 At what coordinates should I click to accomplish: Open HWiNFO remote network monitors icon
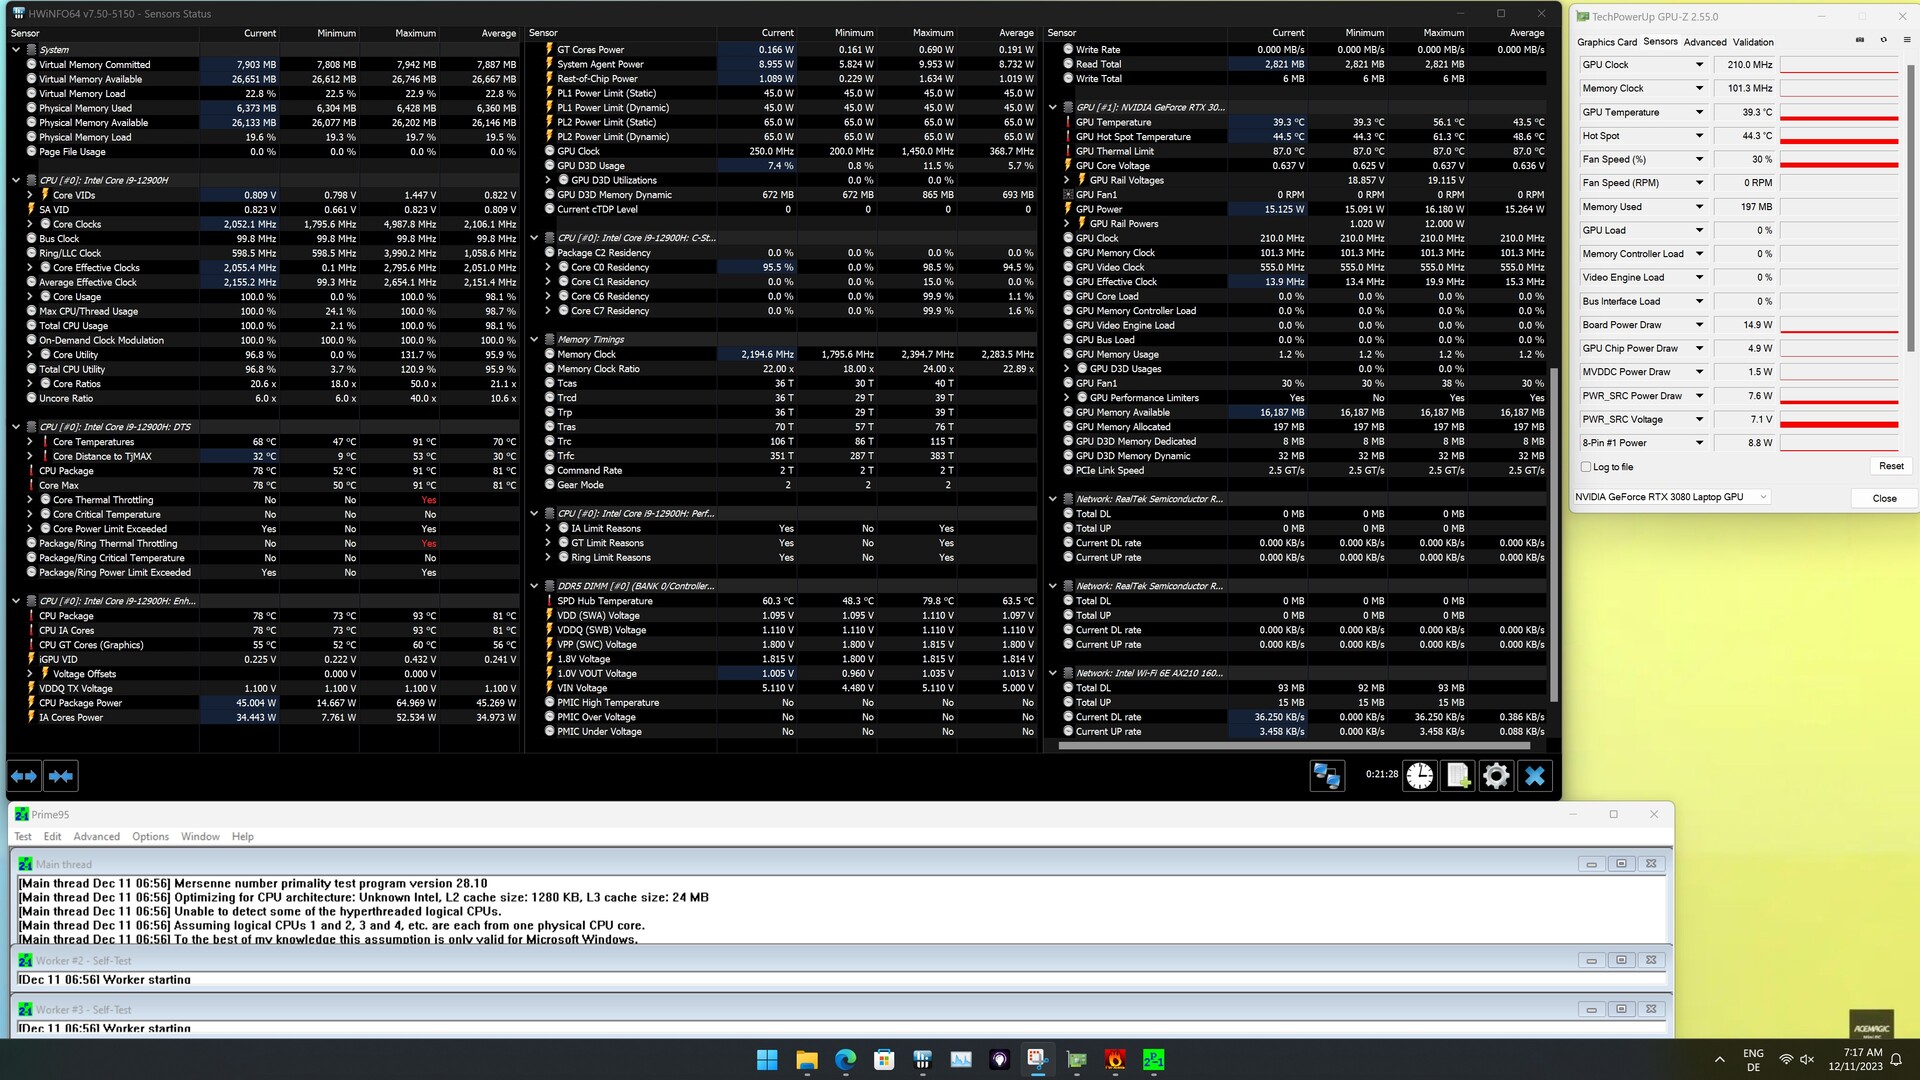(x=1327, y=776)
